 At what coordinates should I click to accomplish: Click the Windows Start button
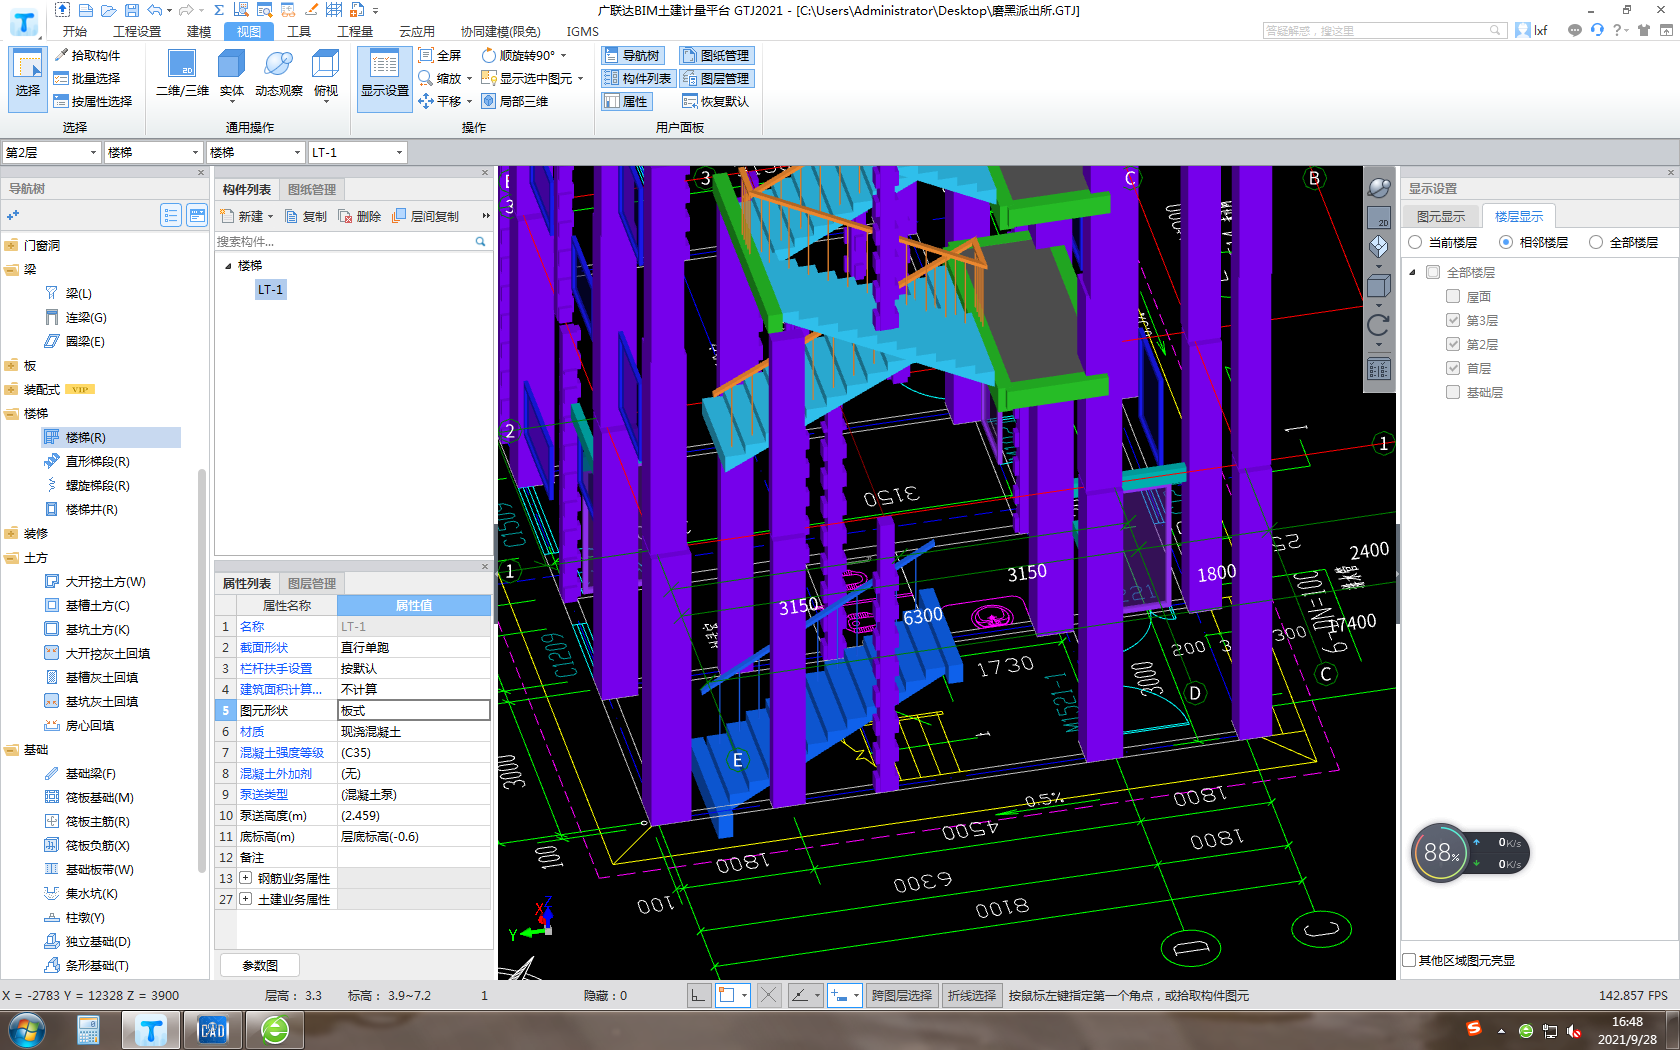27,1030
